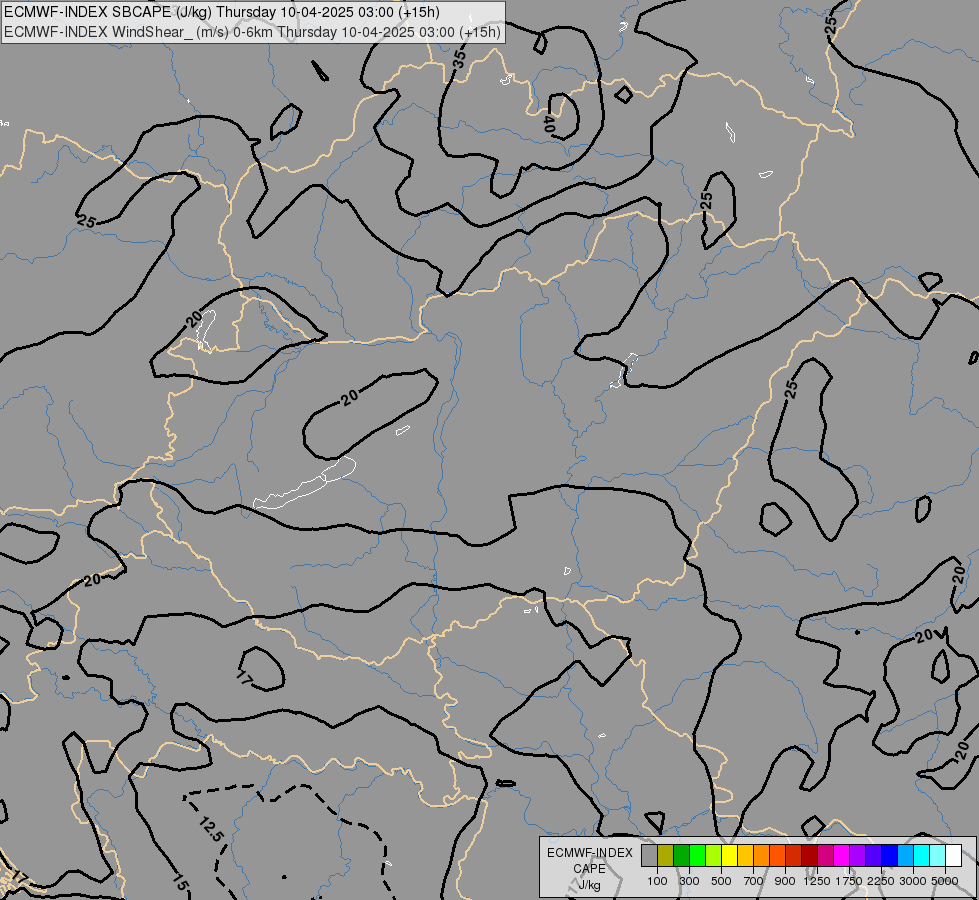979x900 pixels.
Task: Click the pure yellow legend swatch
Action: (x=730, y=855)
